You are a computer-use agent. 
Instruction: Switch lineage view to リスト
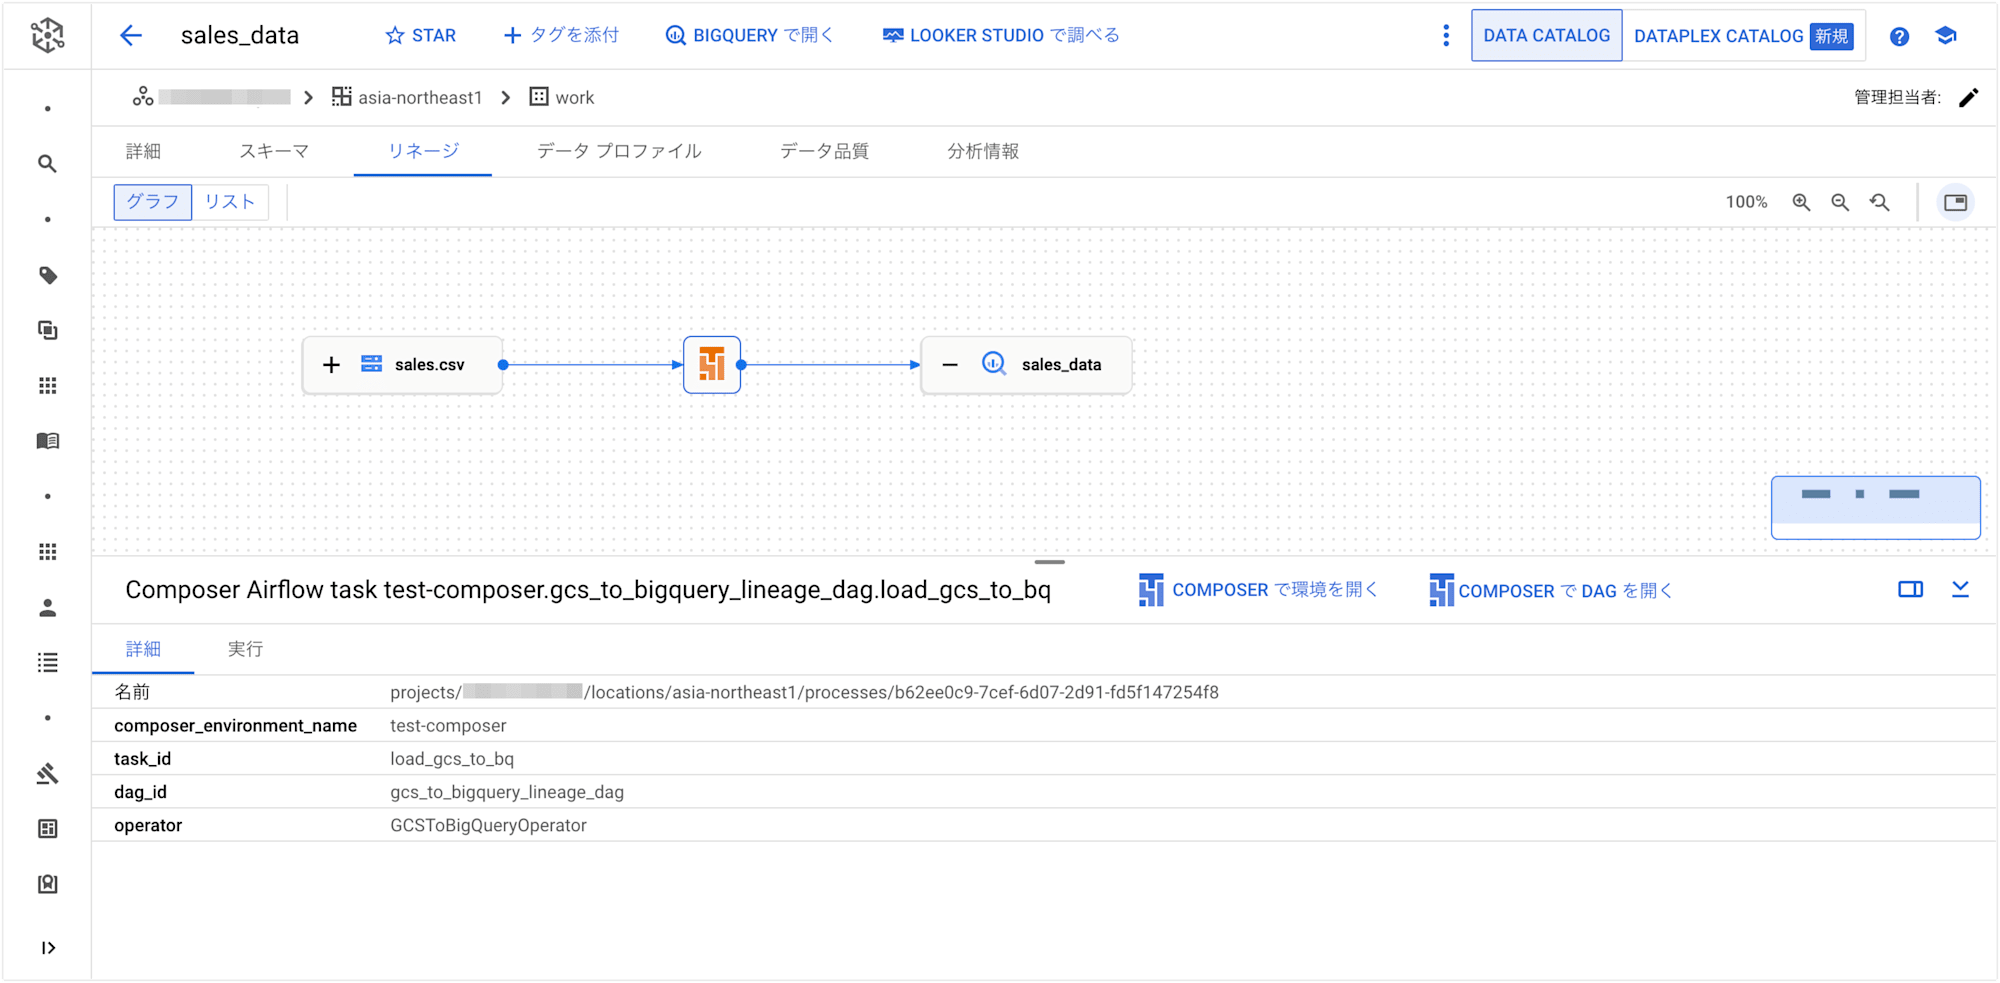(x=230, y=202)
